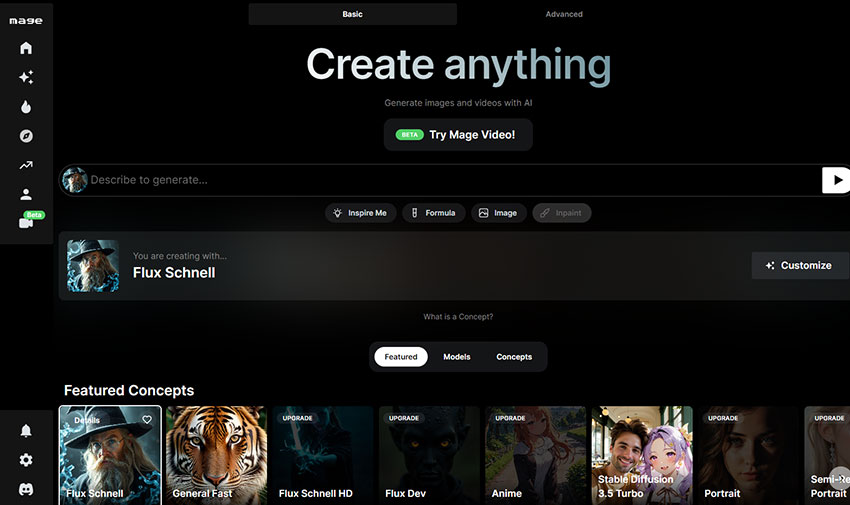Viewport: 850px width, 505px height.
Task: Open the settings gear icon
Action: click(25, 460)
